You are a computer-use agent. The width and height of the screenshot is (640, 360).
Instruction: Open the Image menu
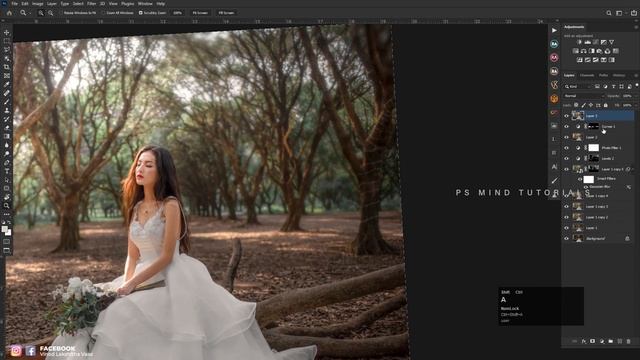click(x=38, y=3)
